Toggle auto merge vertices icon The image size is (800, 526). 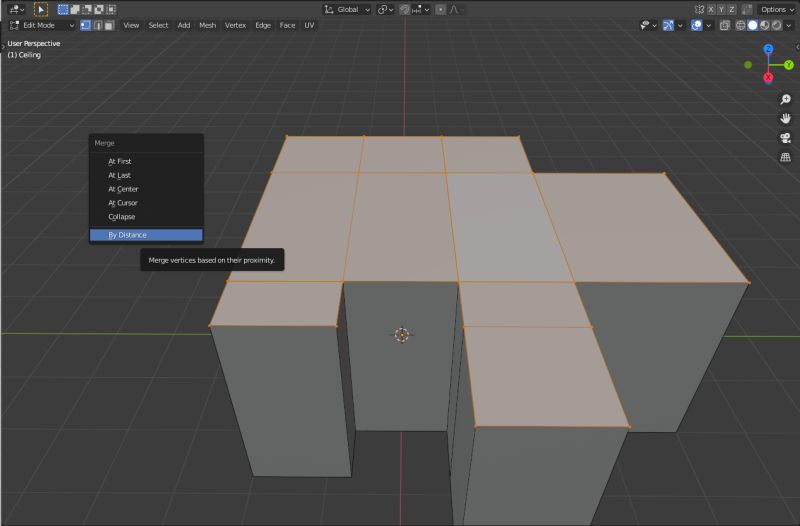pyautogui.click(x=747, y=9)
